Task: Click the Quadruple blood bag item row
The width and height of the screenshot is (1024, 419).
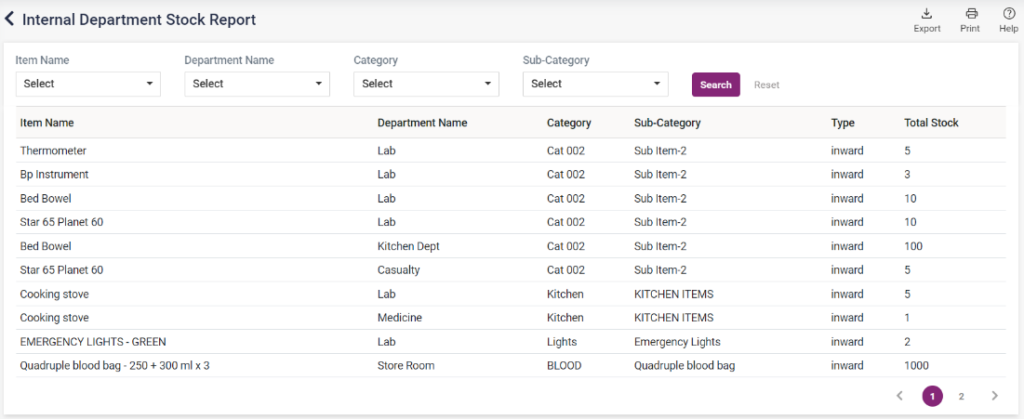Action: click(x=114, y=366)
